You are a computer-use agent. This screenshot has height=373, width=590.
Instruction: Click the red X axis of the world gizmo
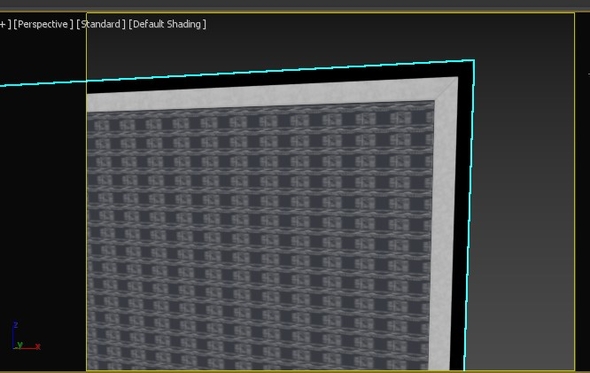pos(38,346)
